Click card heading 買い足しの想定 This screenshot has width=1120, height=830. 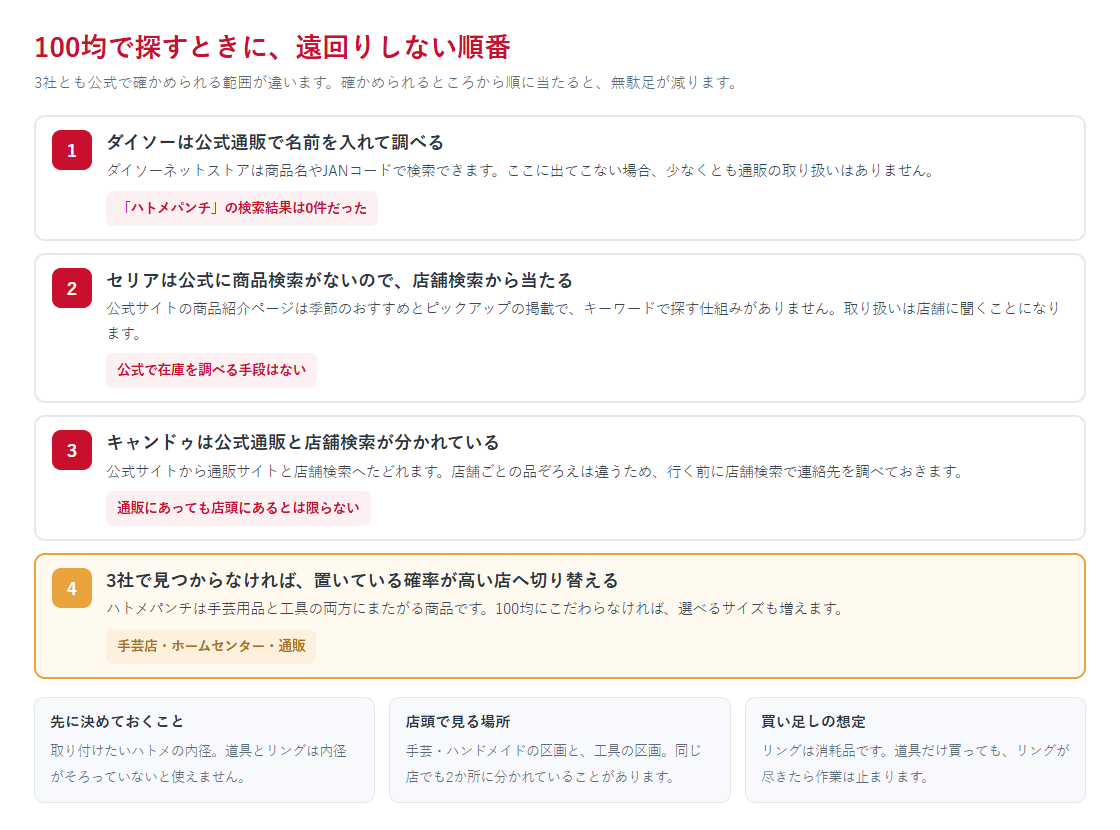813,721
